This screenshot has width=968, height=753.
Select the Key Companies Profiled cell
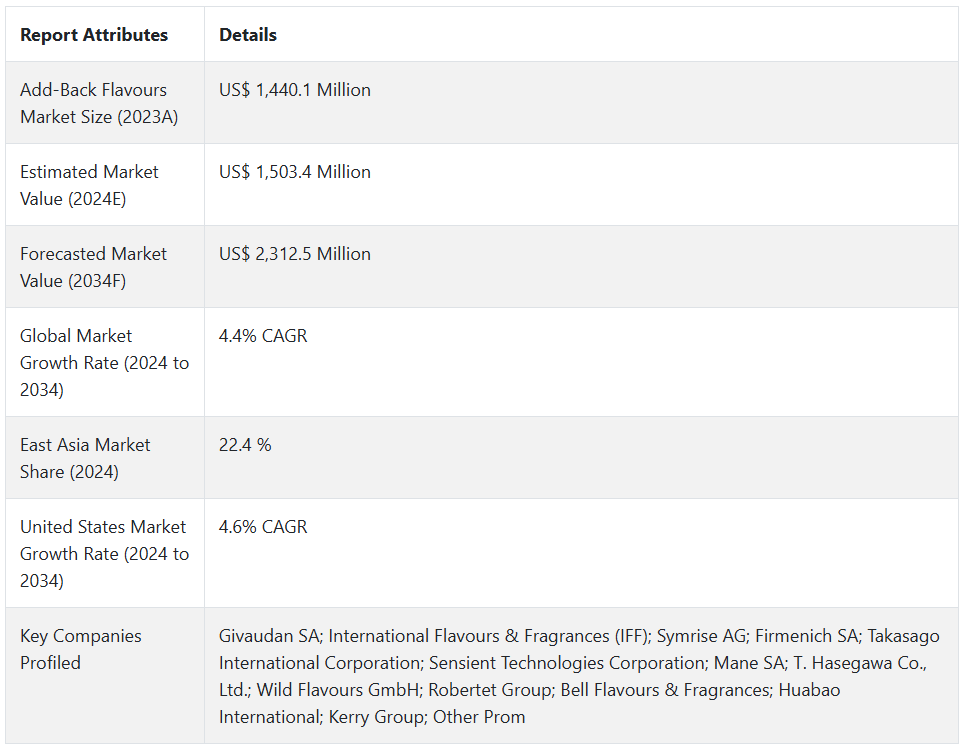point(80,649)
